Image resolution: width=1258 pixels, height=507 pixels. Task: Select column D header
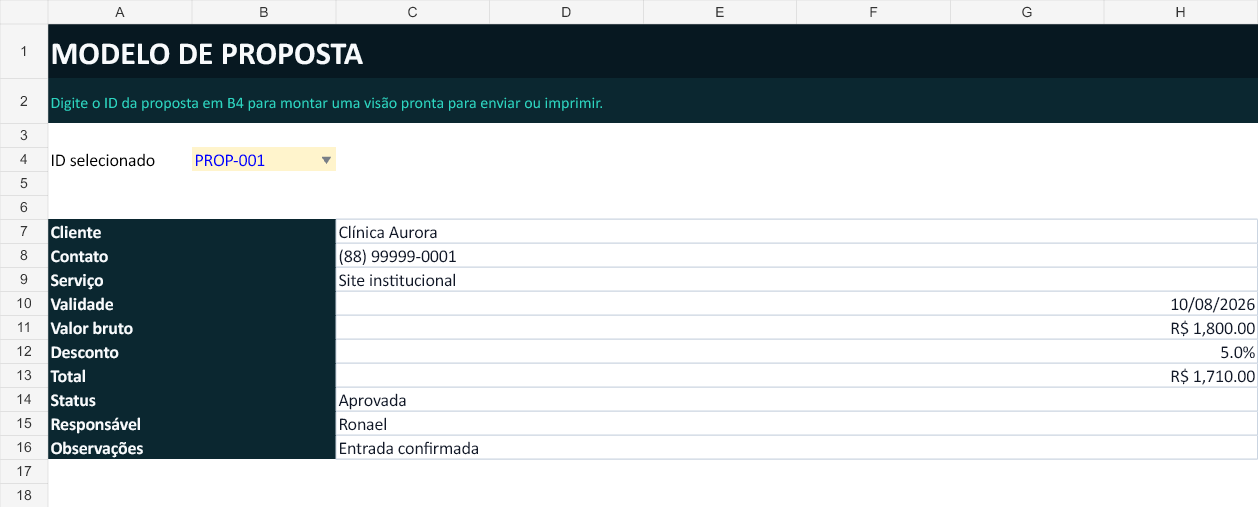pyautogui.click(x=567, y=12)
